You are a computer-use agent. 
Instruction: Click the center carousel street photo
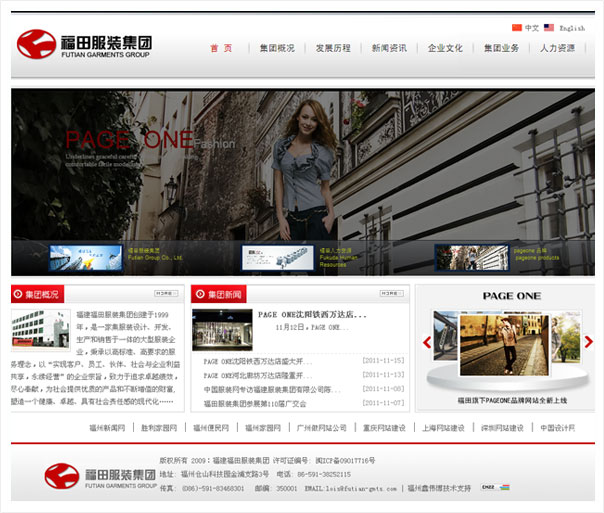504,345
